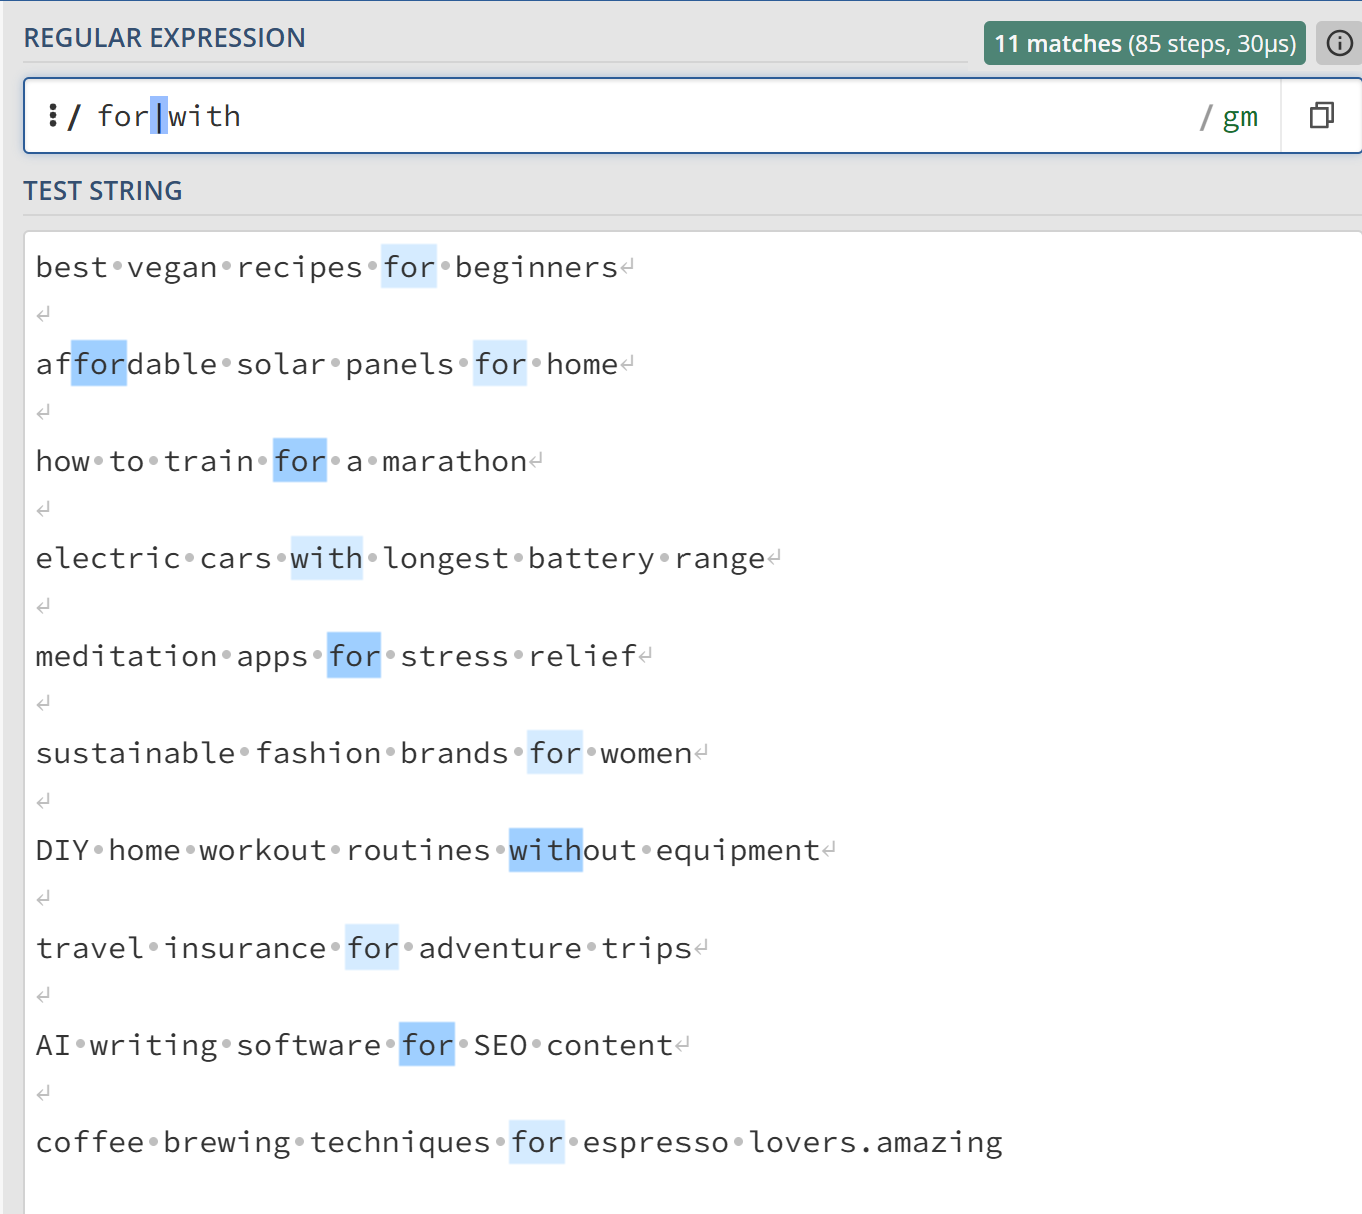Click the 'TEST STRING' heading
The image size is (1362, 1214).
(102, 191)
